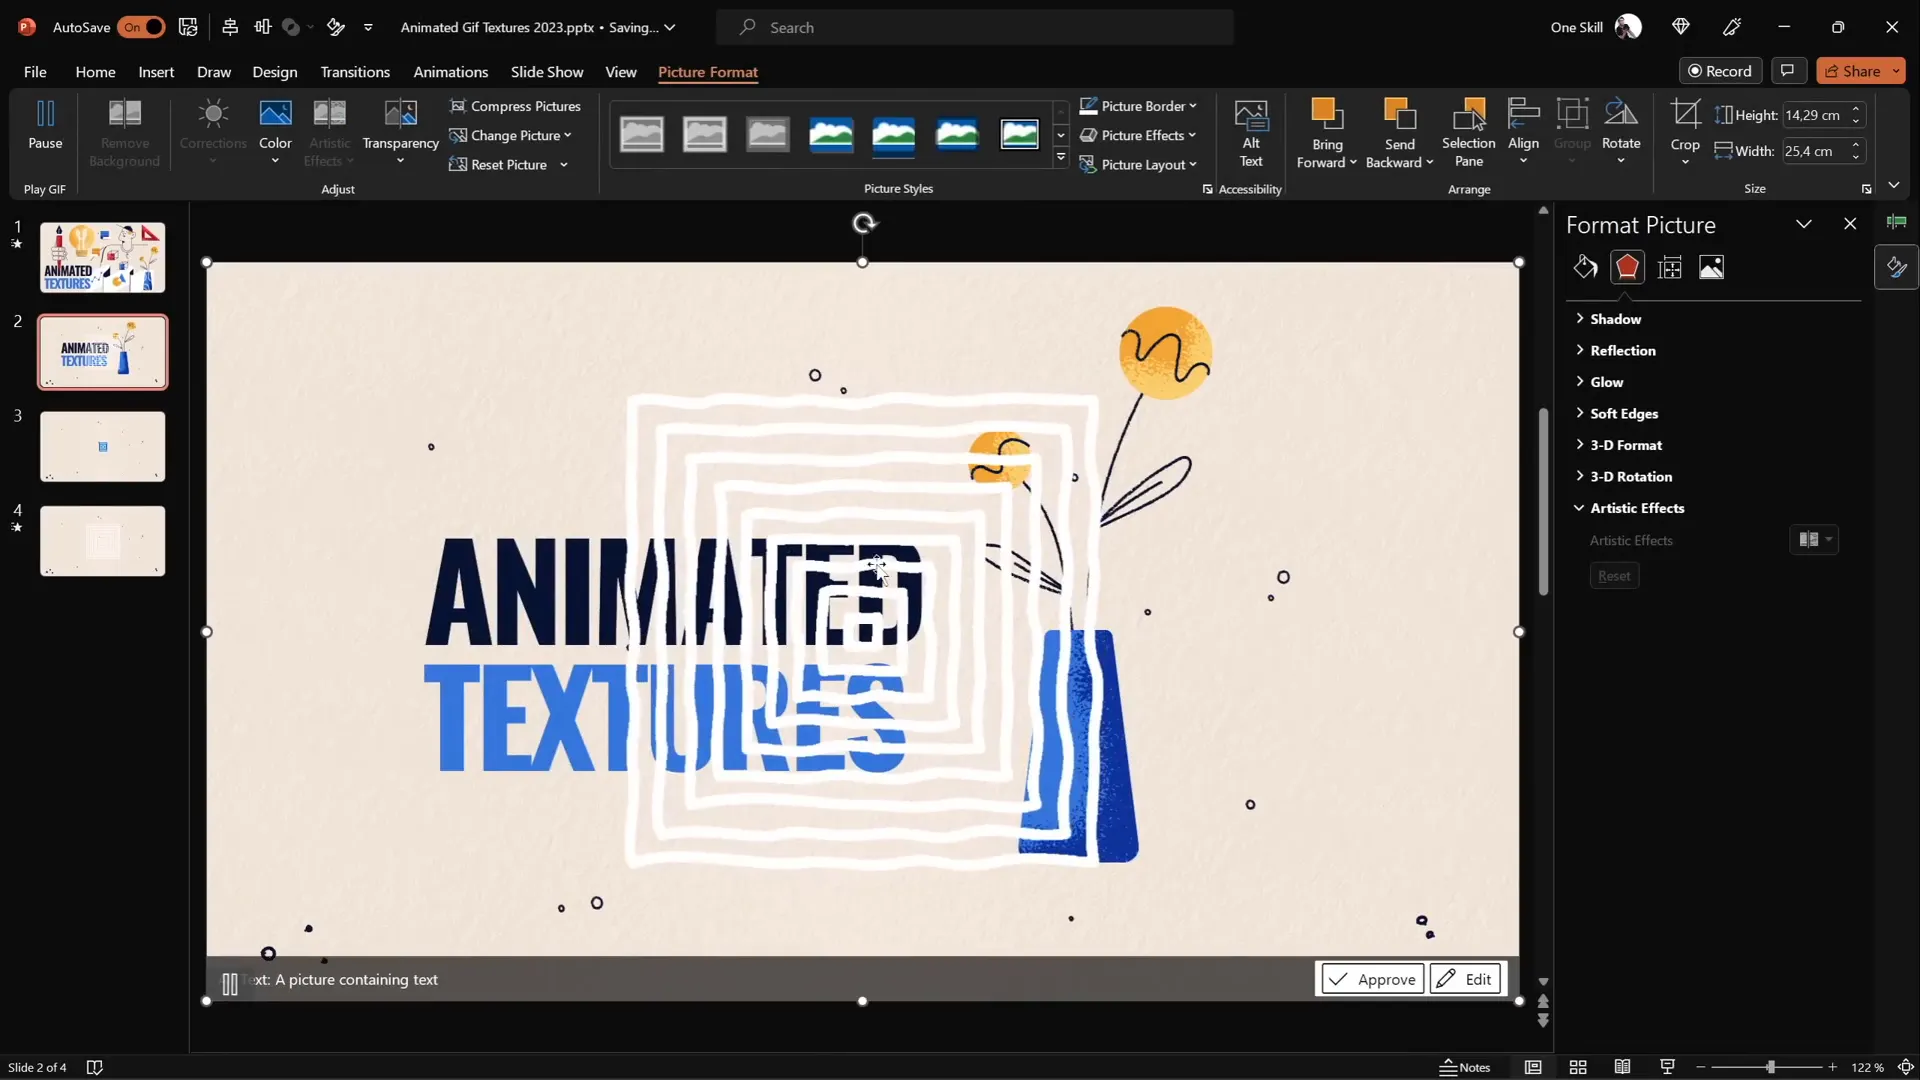Viewport: 1920px width, 1080px height.
Task: Edit the suggested alt text
Action: click(1465, 979)
